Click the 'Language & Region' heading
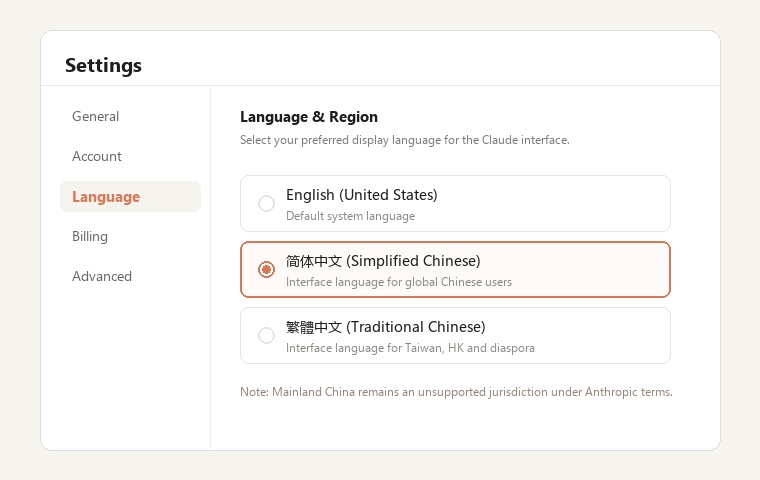 point(309,117)
